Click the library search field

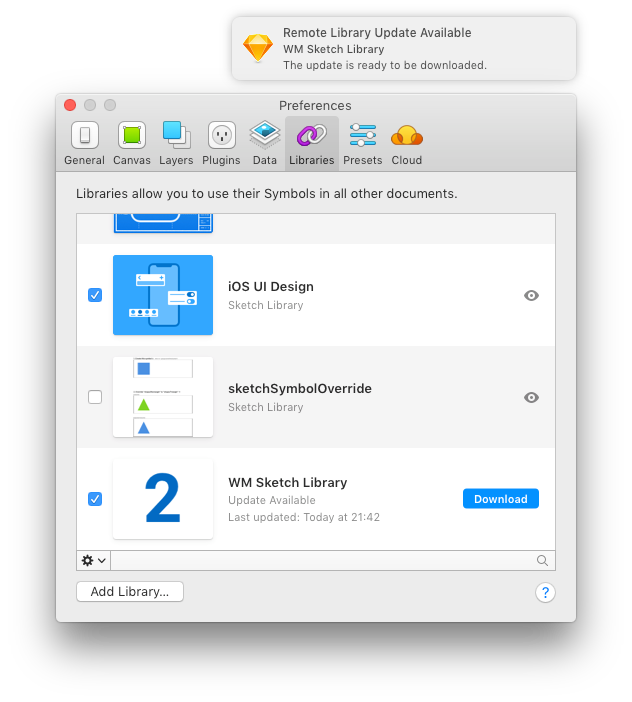(333, 561)
